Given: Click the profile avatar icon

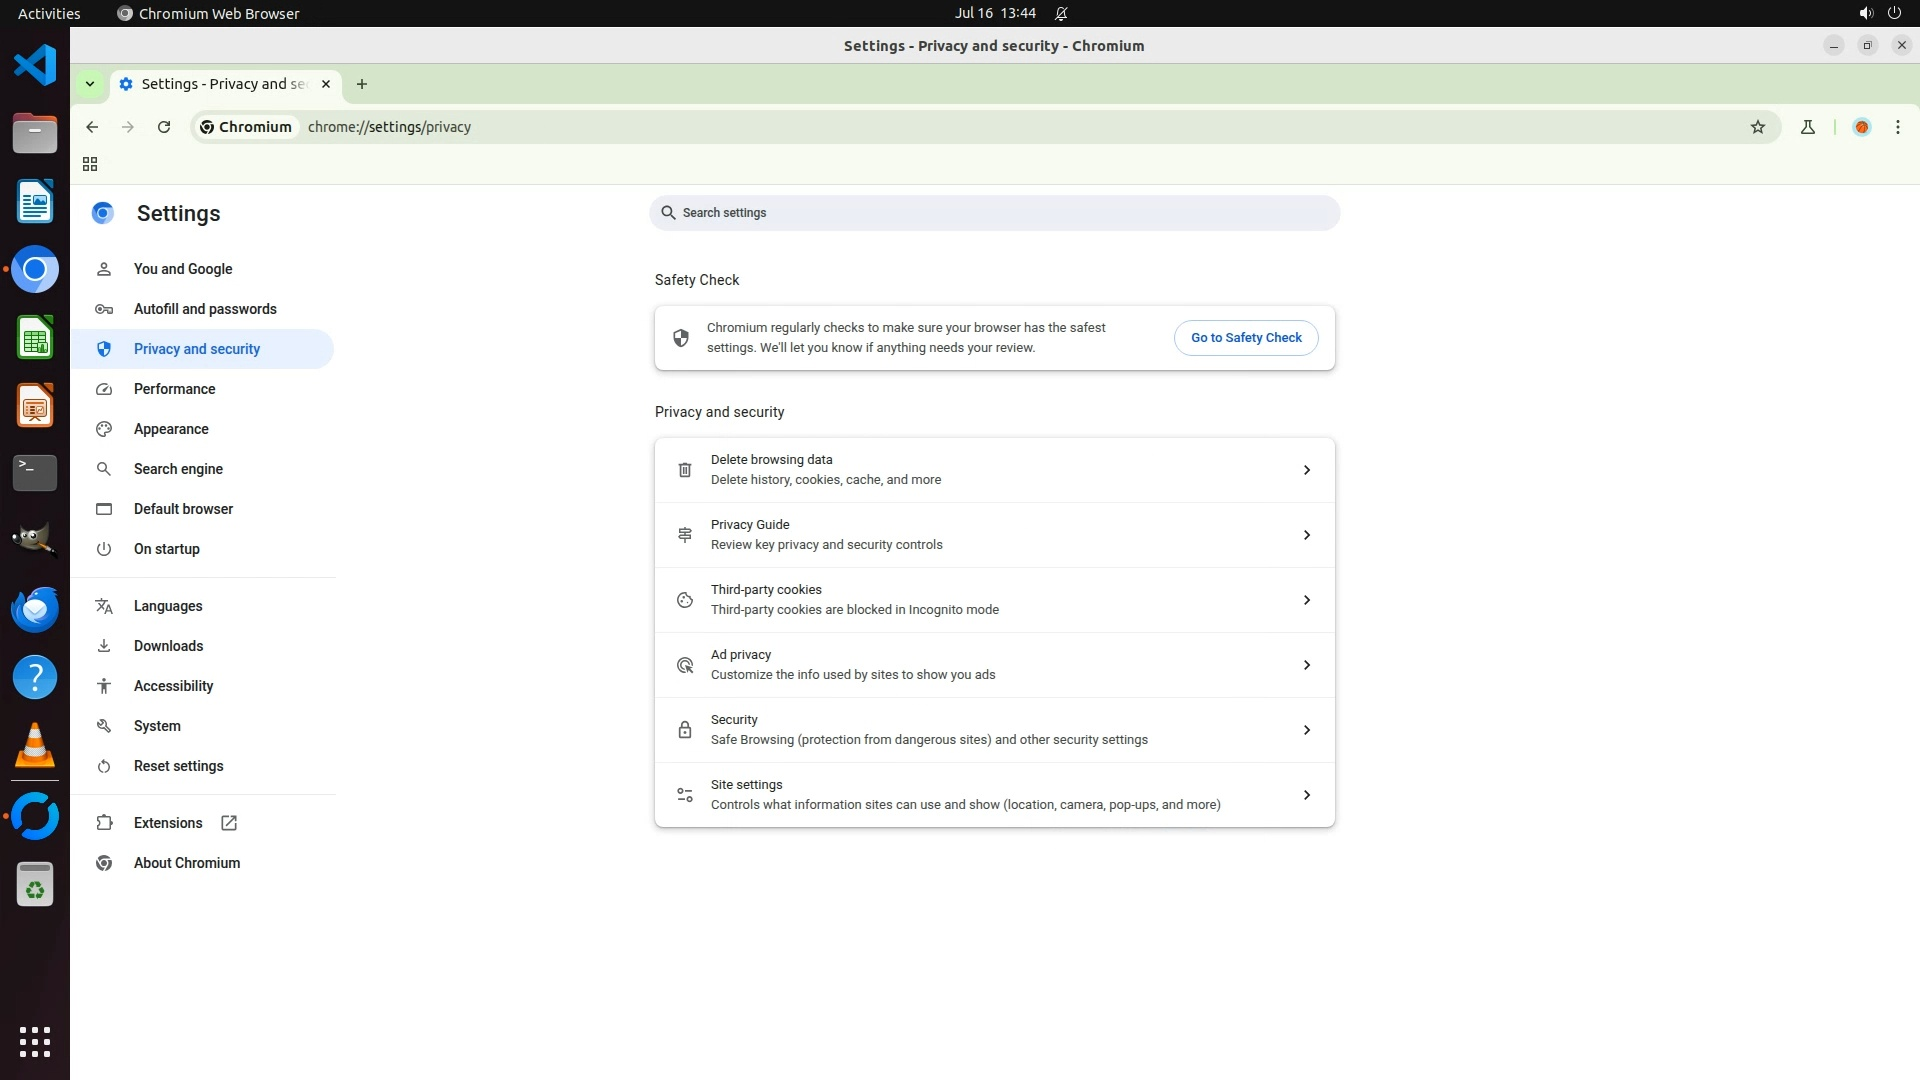Looking at the screenshot, I should coord(1861,127).
